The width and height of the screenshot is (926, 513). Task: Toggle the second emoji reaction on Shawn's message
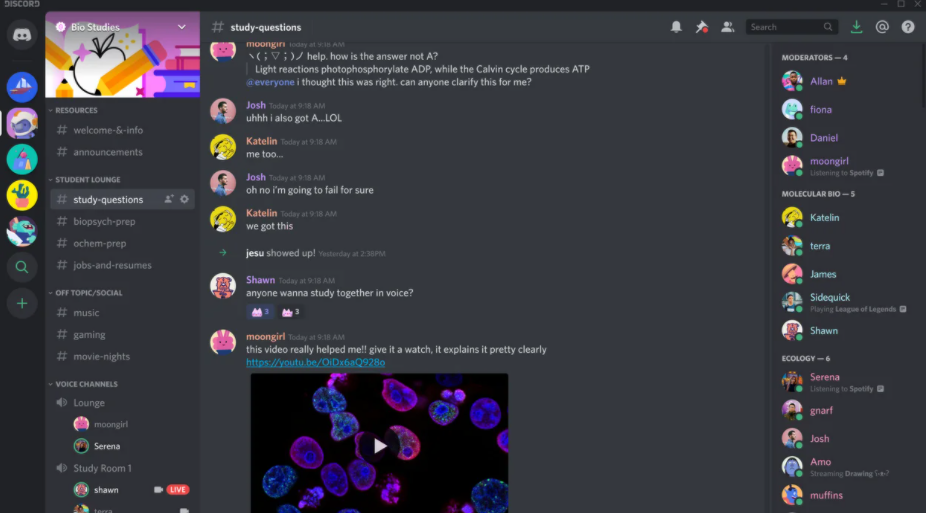click(290, 312)
